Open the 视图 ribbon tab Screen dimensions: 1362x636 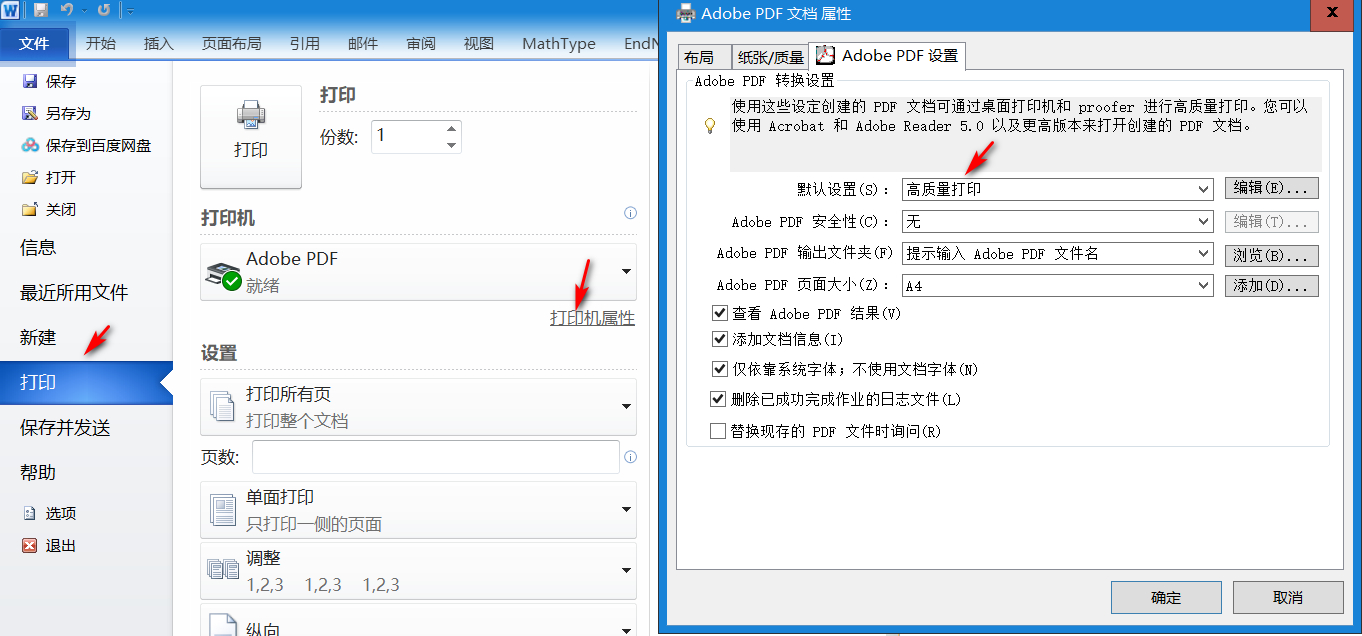(x=479, y=43)
